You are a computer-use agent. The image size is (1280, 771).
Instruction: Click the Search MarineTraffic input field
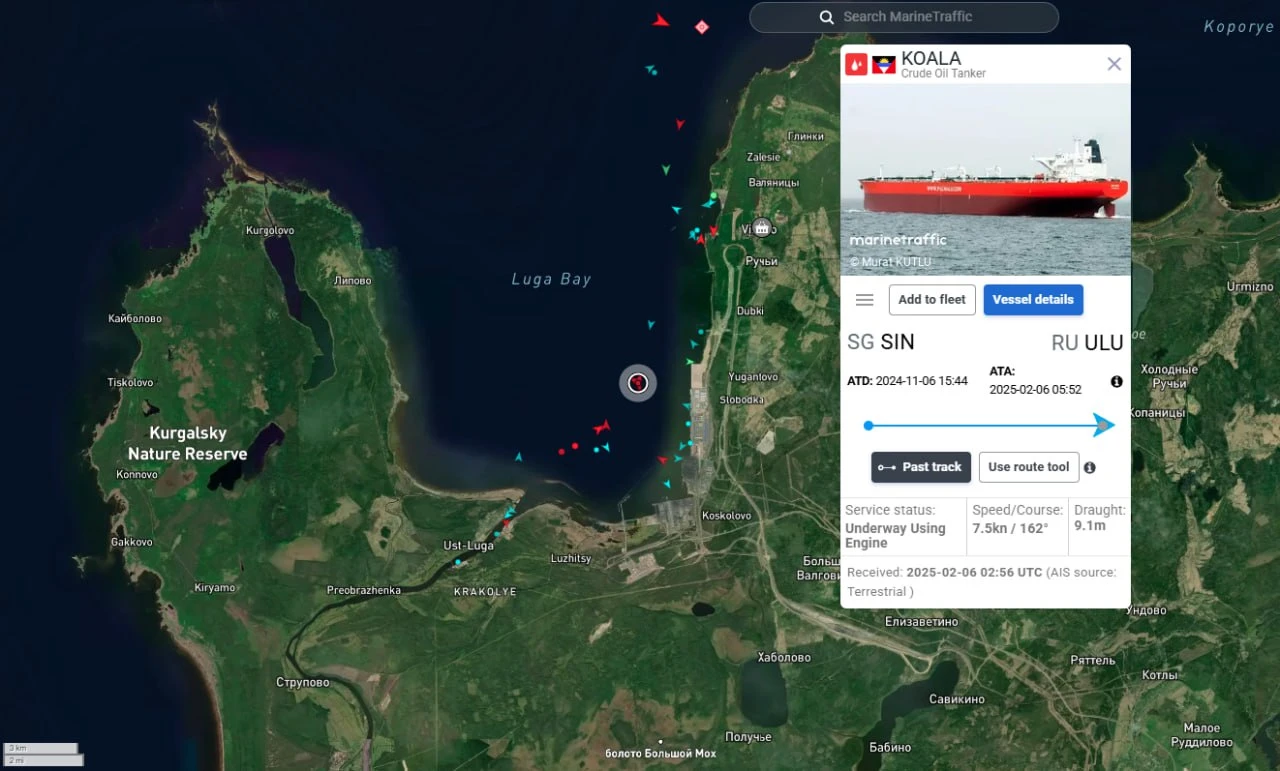point(904,17)
